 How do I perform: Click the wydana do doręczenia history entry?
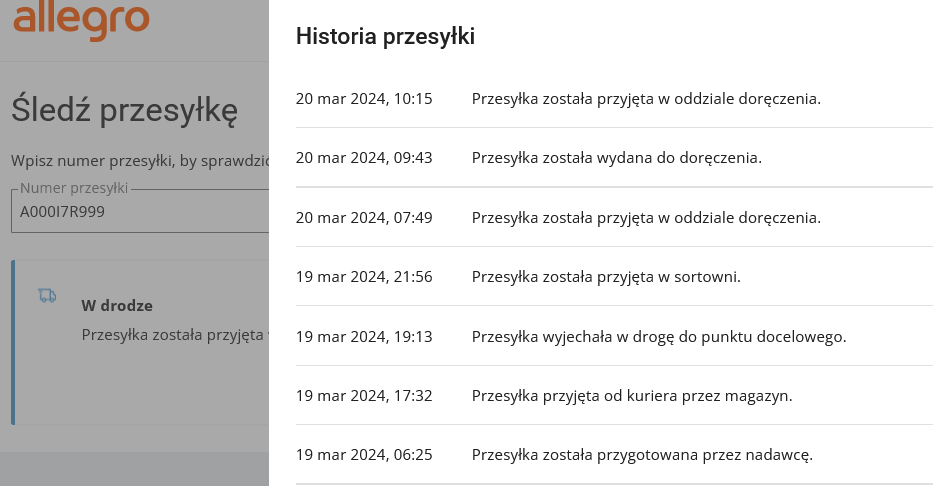616,158
